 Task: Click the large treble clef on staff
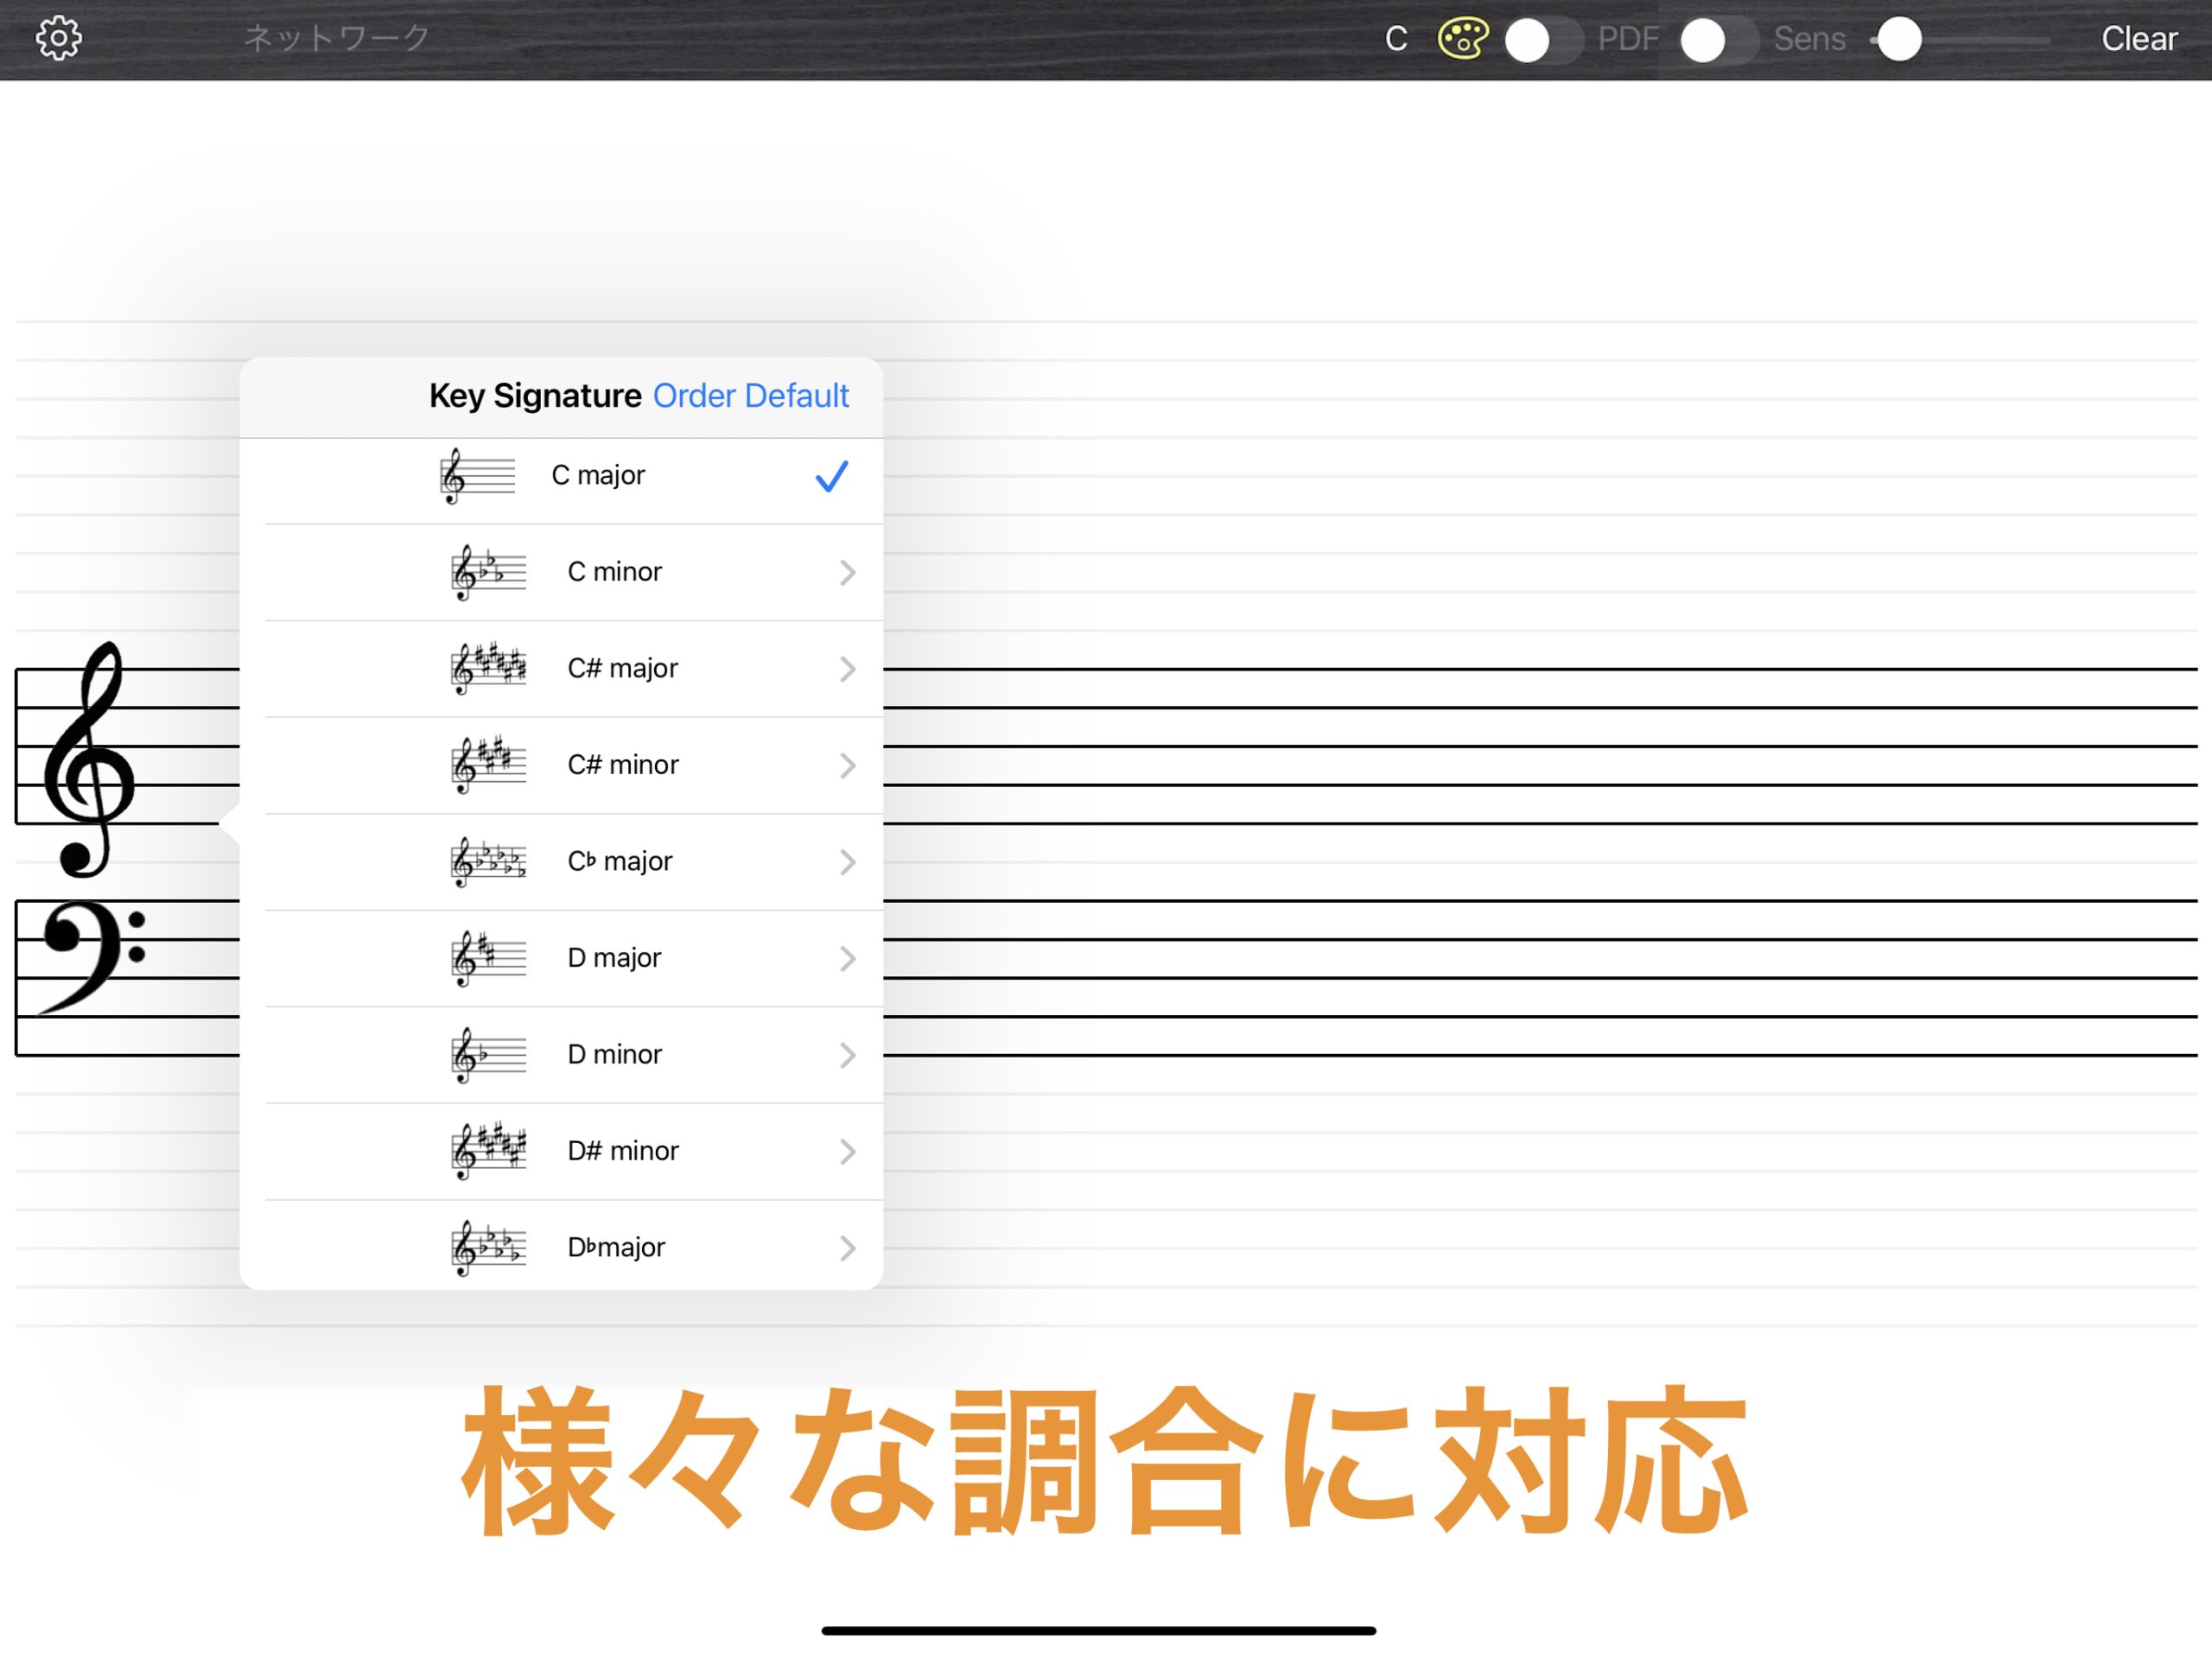[88, 760]
